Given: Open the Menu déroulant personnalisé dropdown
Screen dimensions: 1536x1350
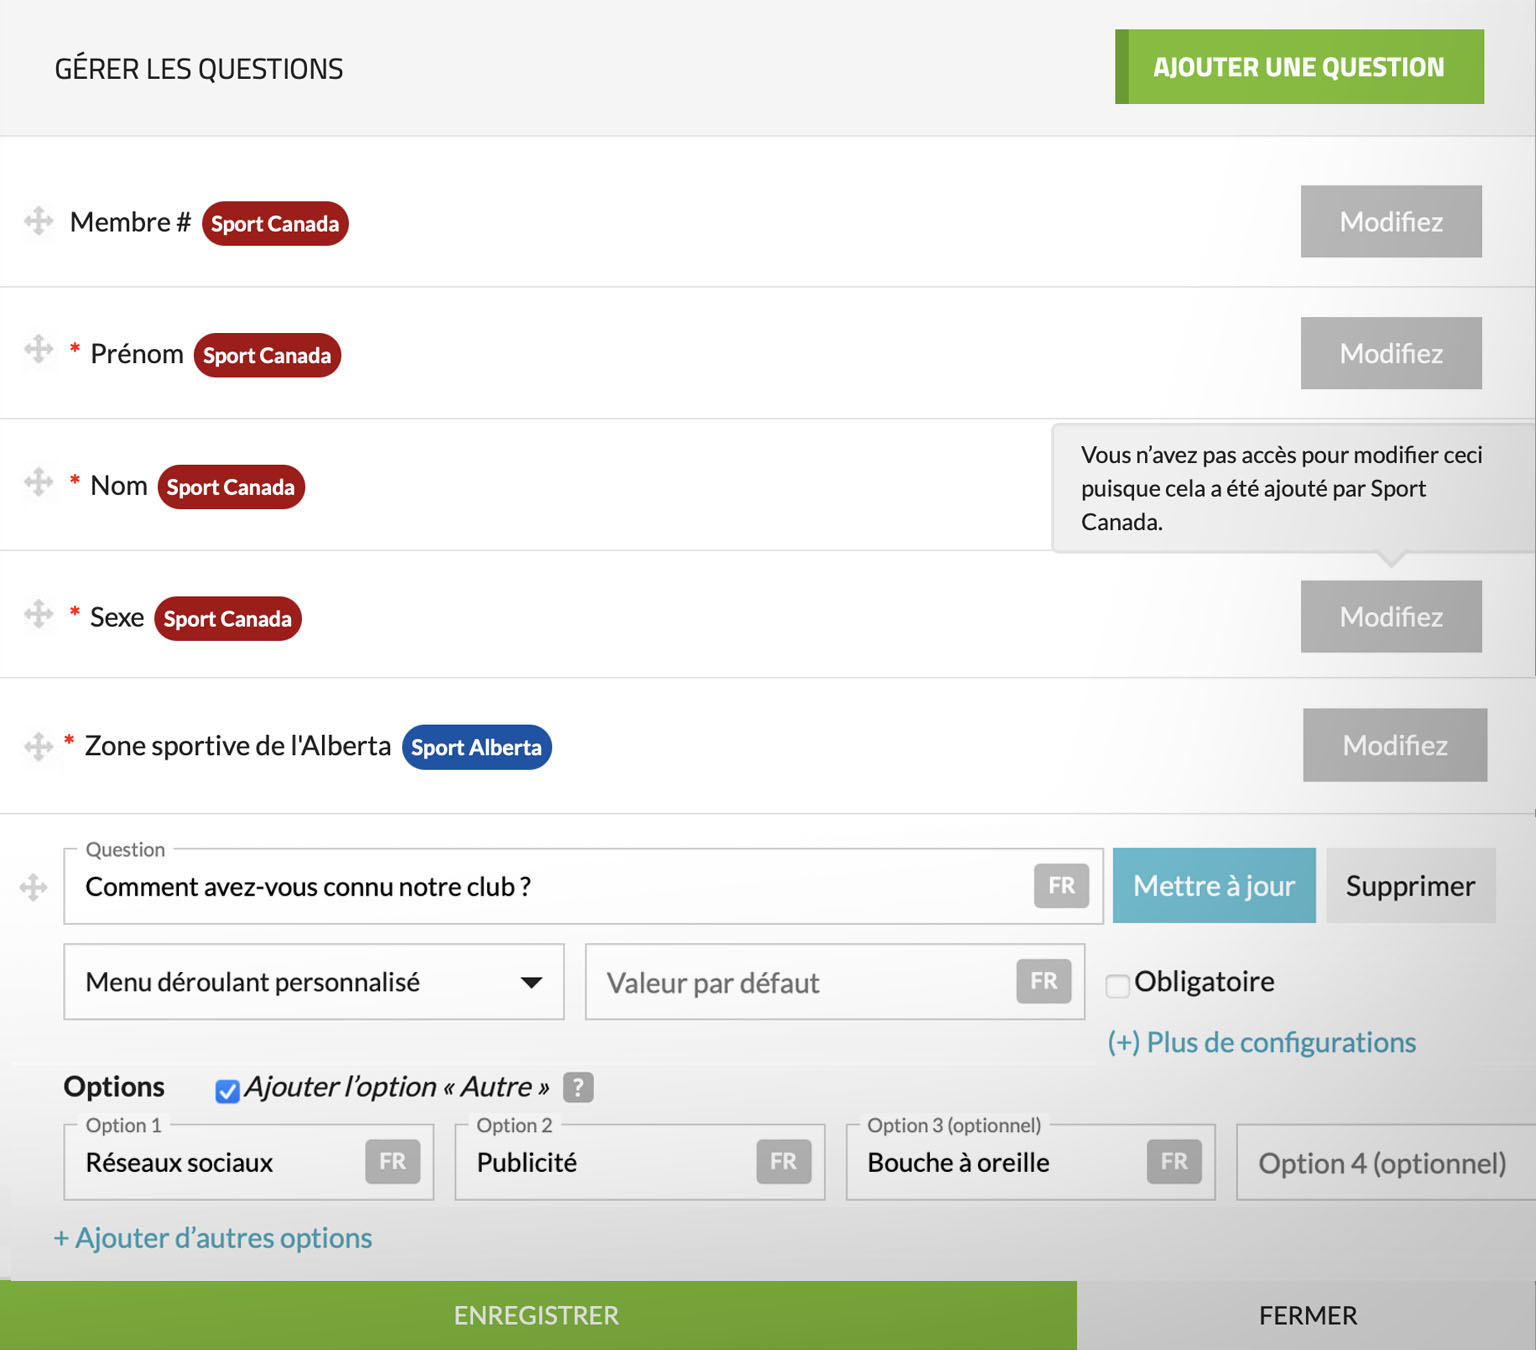Looking at the screenshot, I should pyautogui.click(x=313, y=982).
